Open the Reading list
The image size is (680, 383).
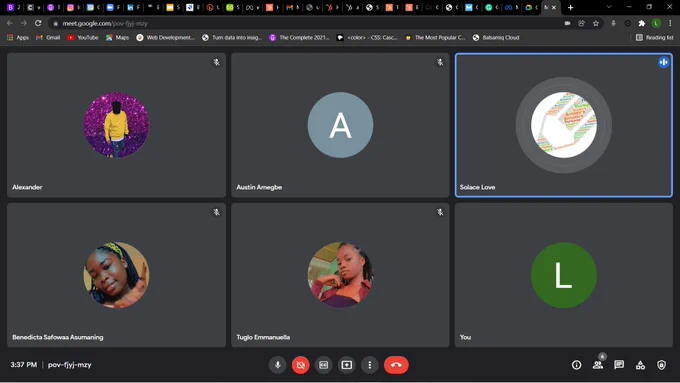tap(655, 38)
